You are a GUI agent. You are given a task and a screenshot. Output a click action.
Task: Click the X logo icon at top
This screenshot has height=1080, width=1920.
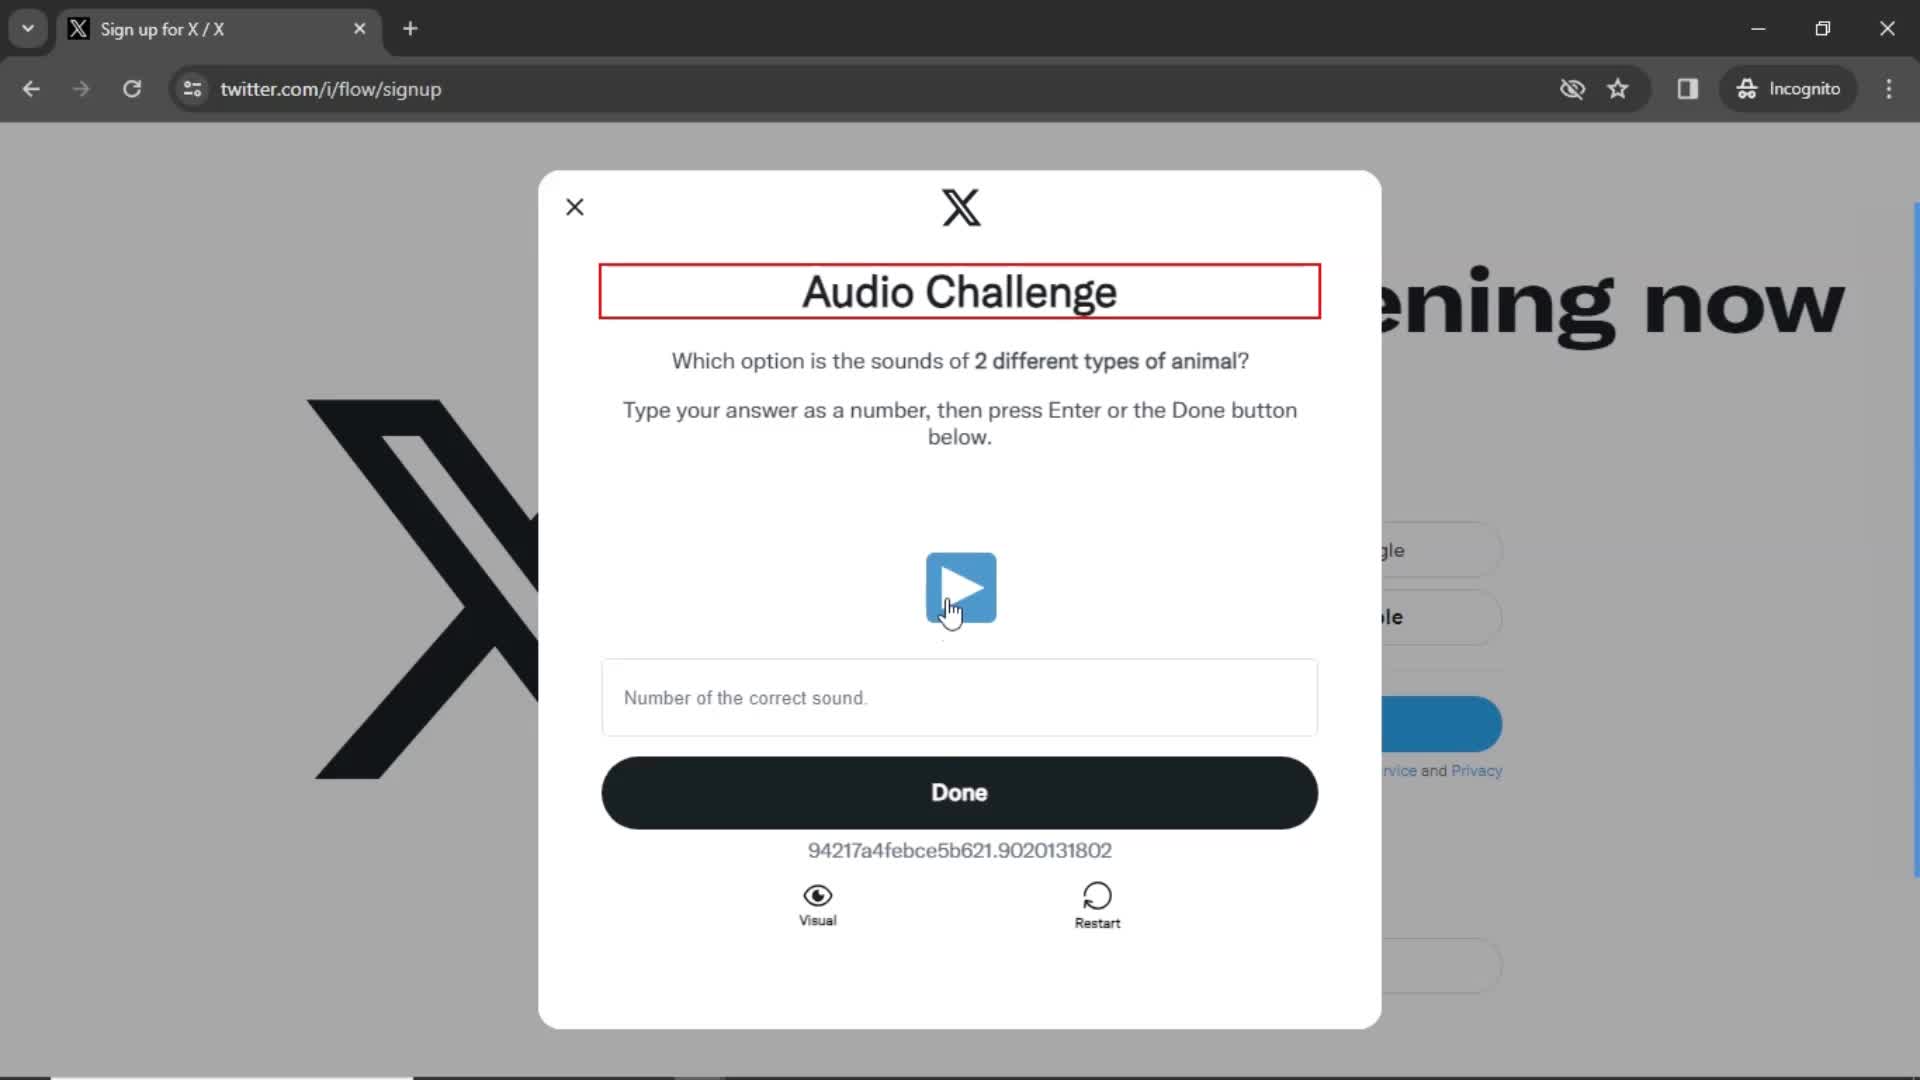click(961, 207)
